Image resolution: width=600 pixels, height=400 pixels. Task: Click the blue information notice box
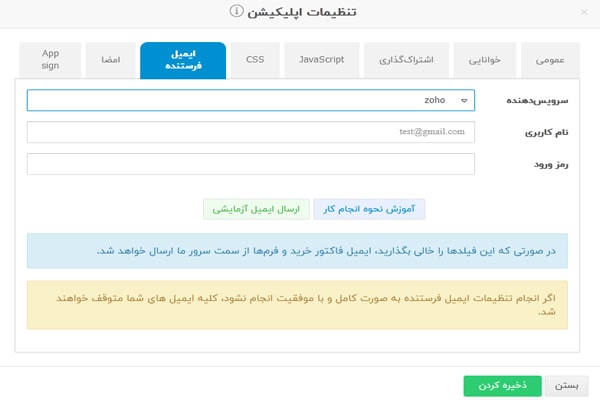pyautogui.click(x=297, y=250)
